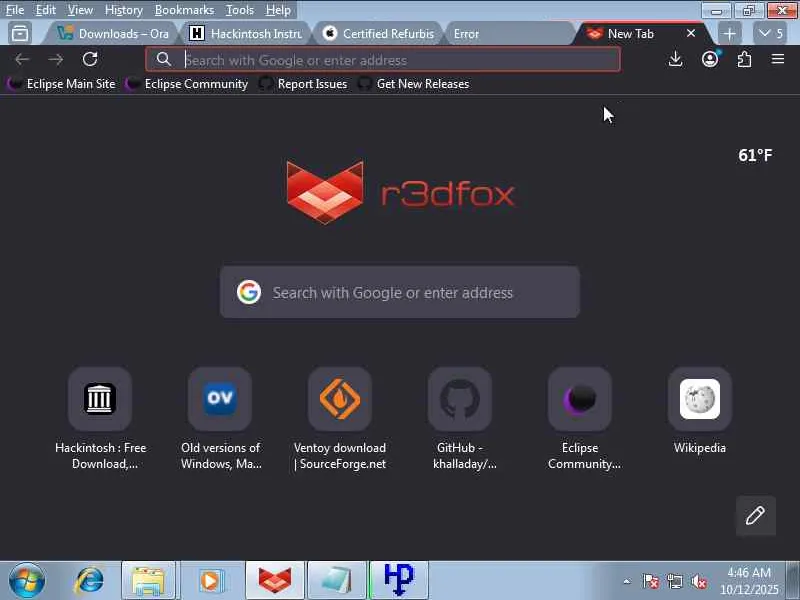Launch Internet Explorer from taskbar

click(x=89, y=581)
